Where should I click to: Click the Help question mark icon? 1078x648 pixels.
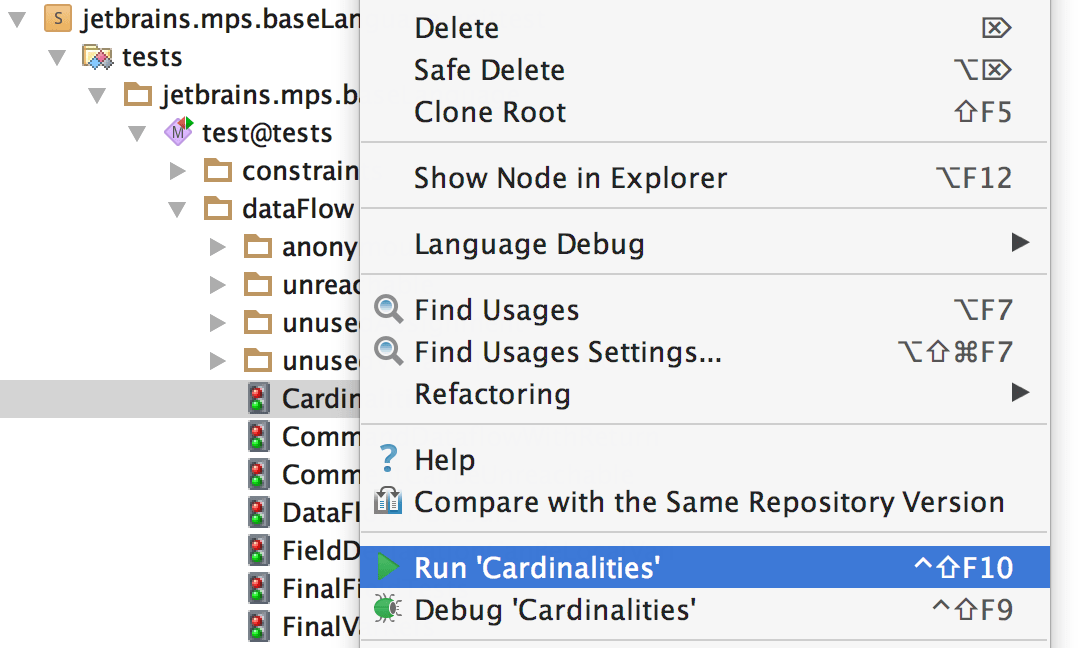tap(388, 460)
